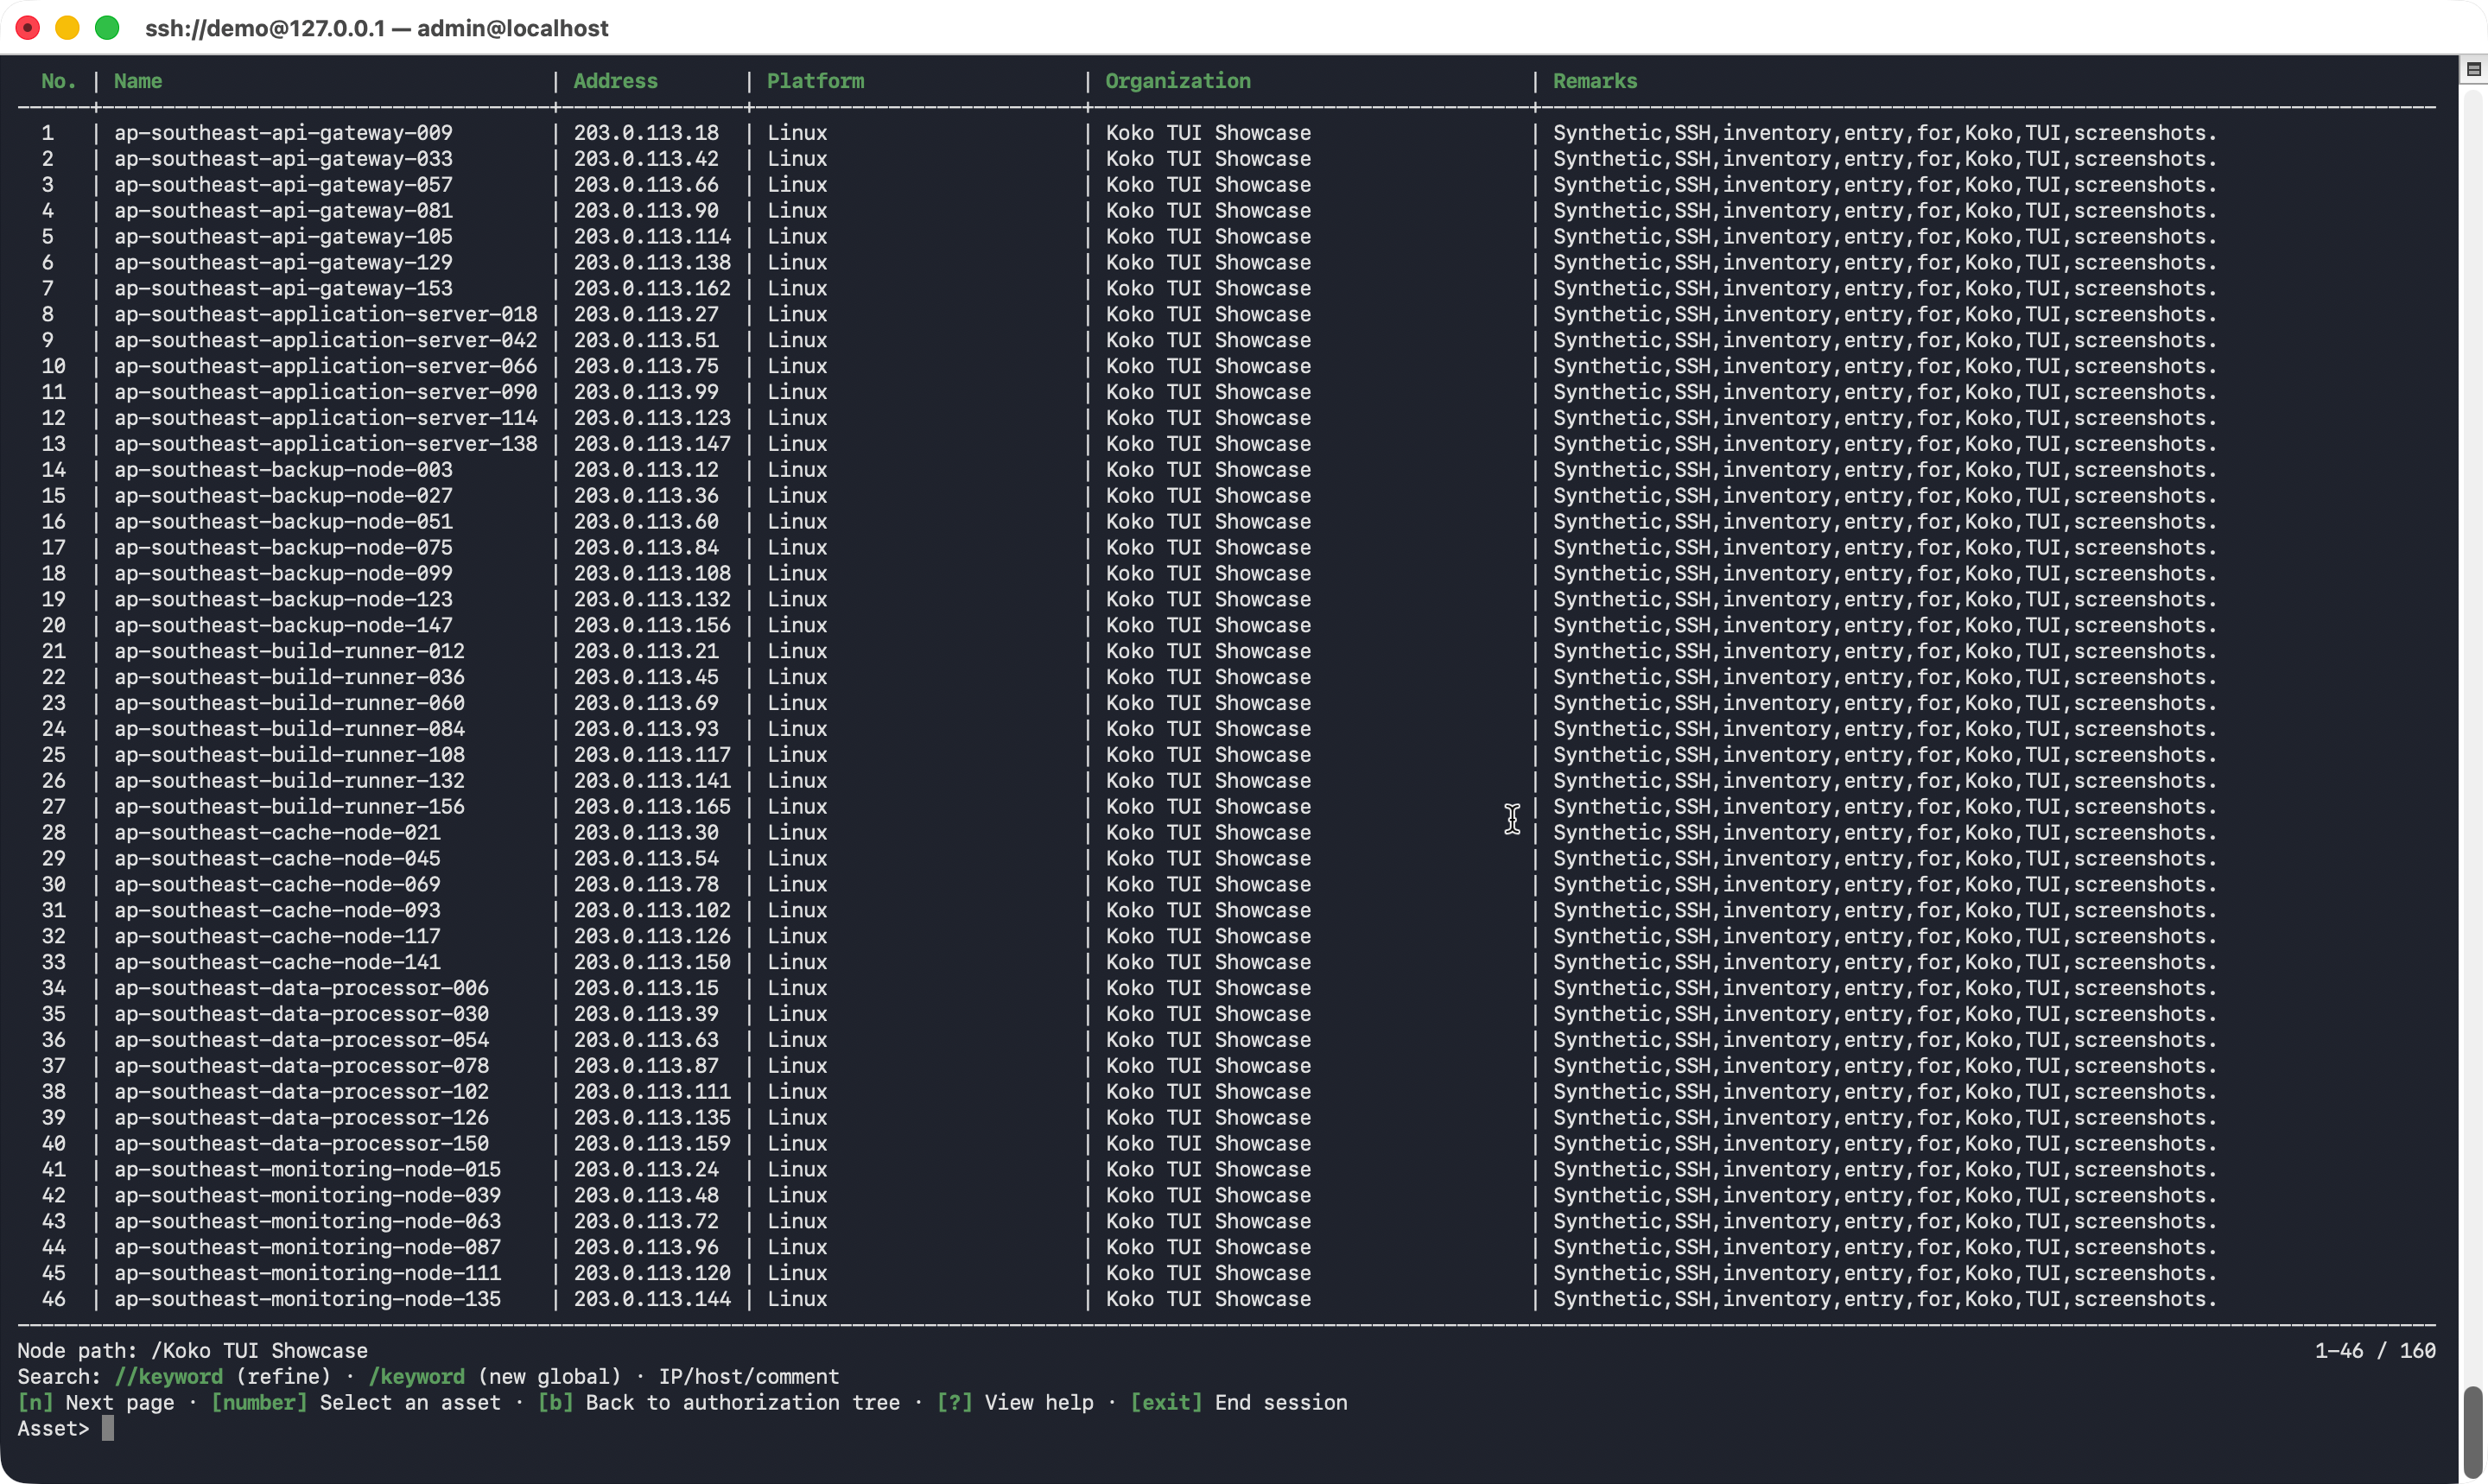The height and width of the screenshot is (1484, 2488).
Task: Select row ap-southeast-api-gateway-009
Action: coord(1226,132)
